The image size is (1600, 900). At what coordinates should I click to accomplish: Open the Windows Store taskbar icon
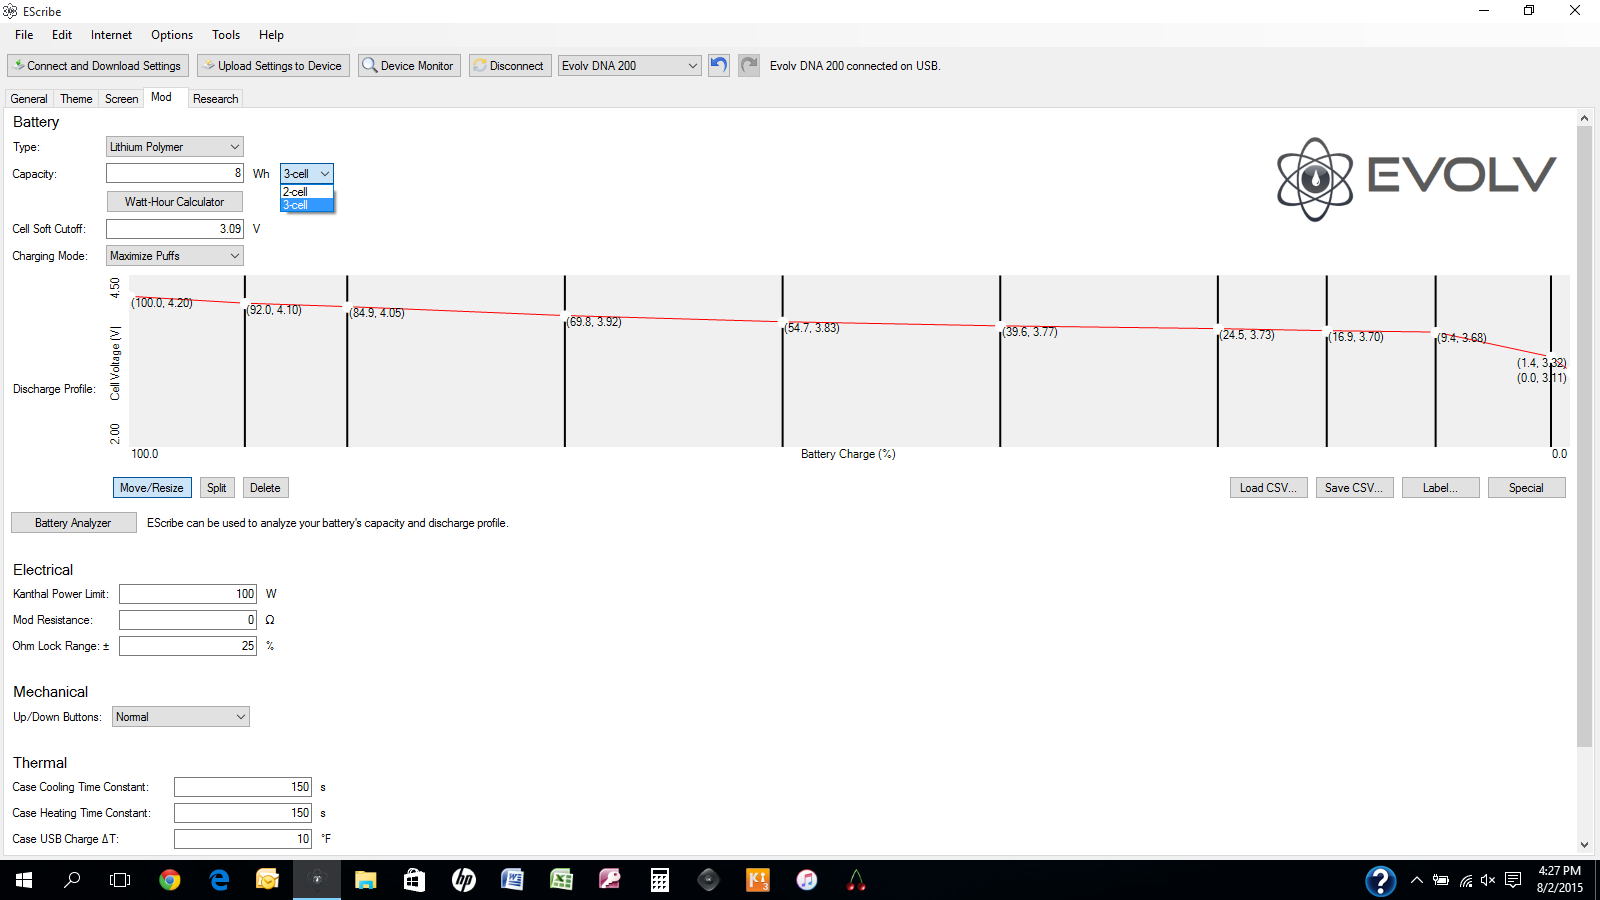click(x=414, y=880)
